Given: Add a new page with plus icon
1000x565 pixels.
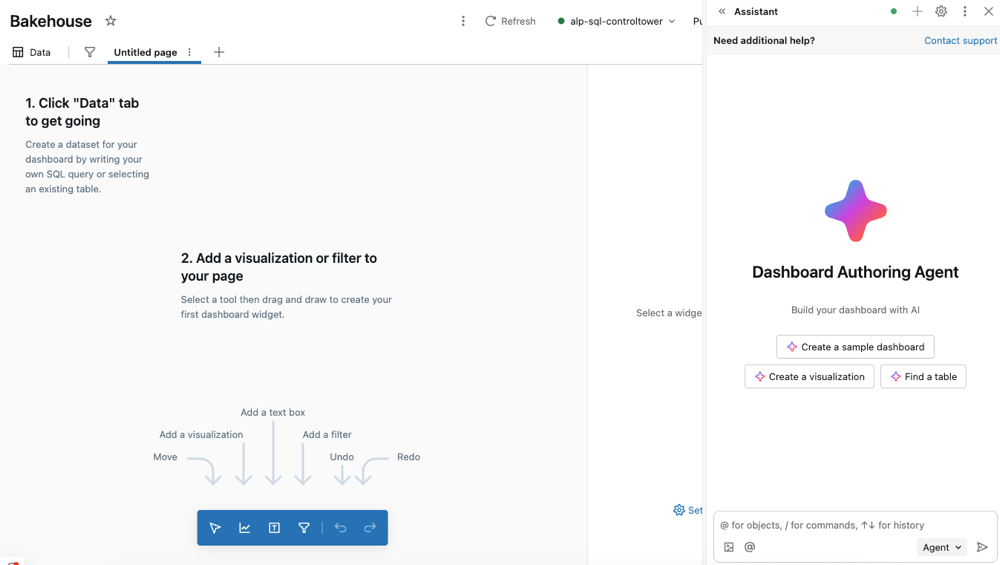Looking at the screenshot, I should [219, 52].
